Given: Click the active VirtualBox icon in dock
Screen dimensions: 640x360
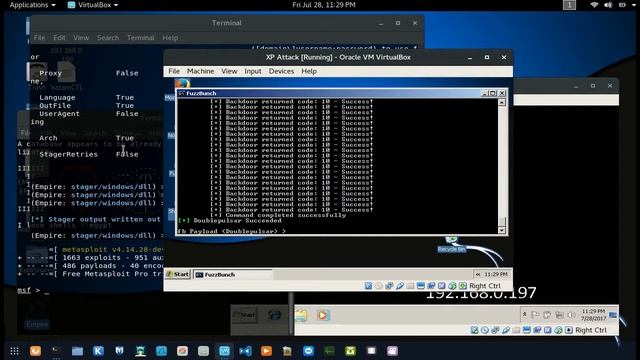Looking at the screenshot, I should pos(224,351).
